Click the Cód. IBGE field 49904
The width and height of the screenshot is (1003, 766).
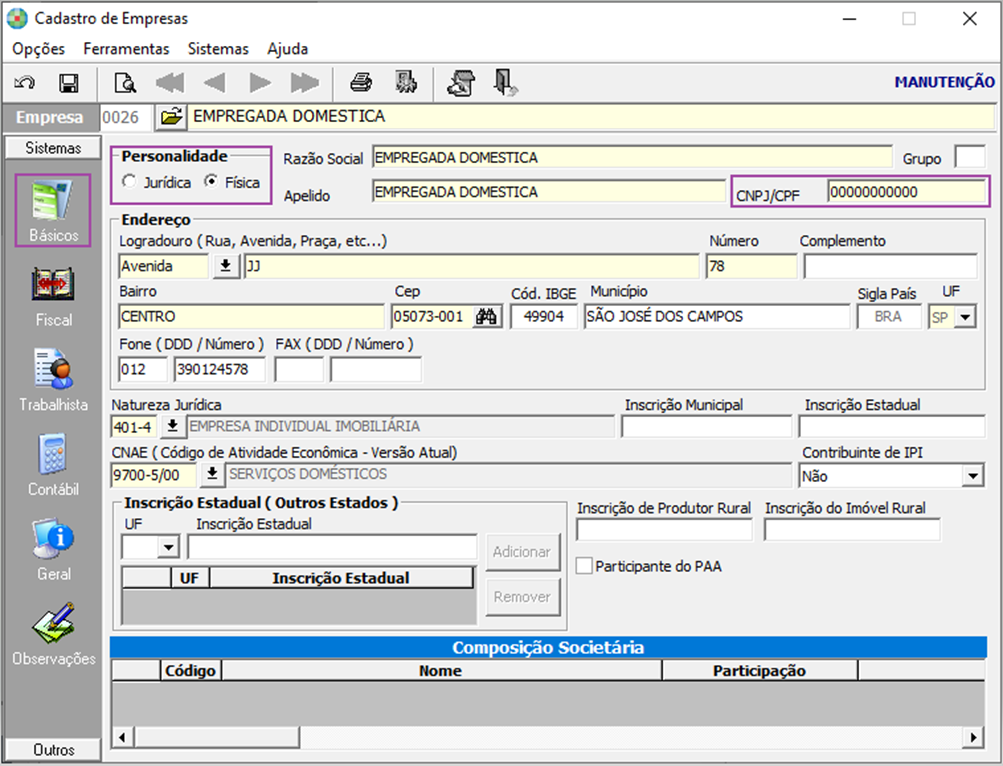[544, 317]
